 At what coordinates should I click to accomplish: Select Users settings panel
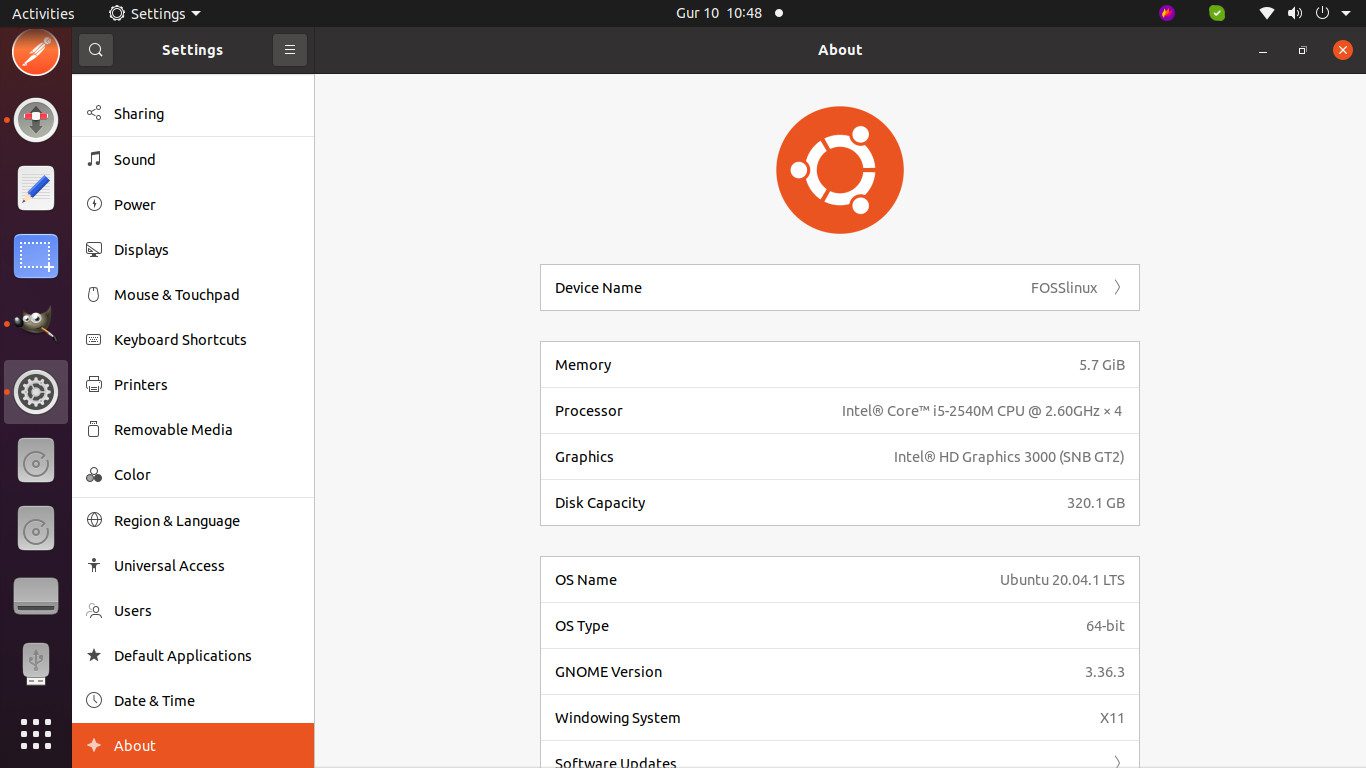tap(193, 610)
